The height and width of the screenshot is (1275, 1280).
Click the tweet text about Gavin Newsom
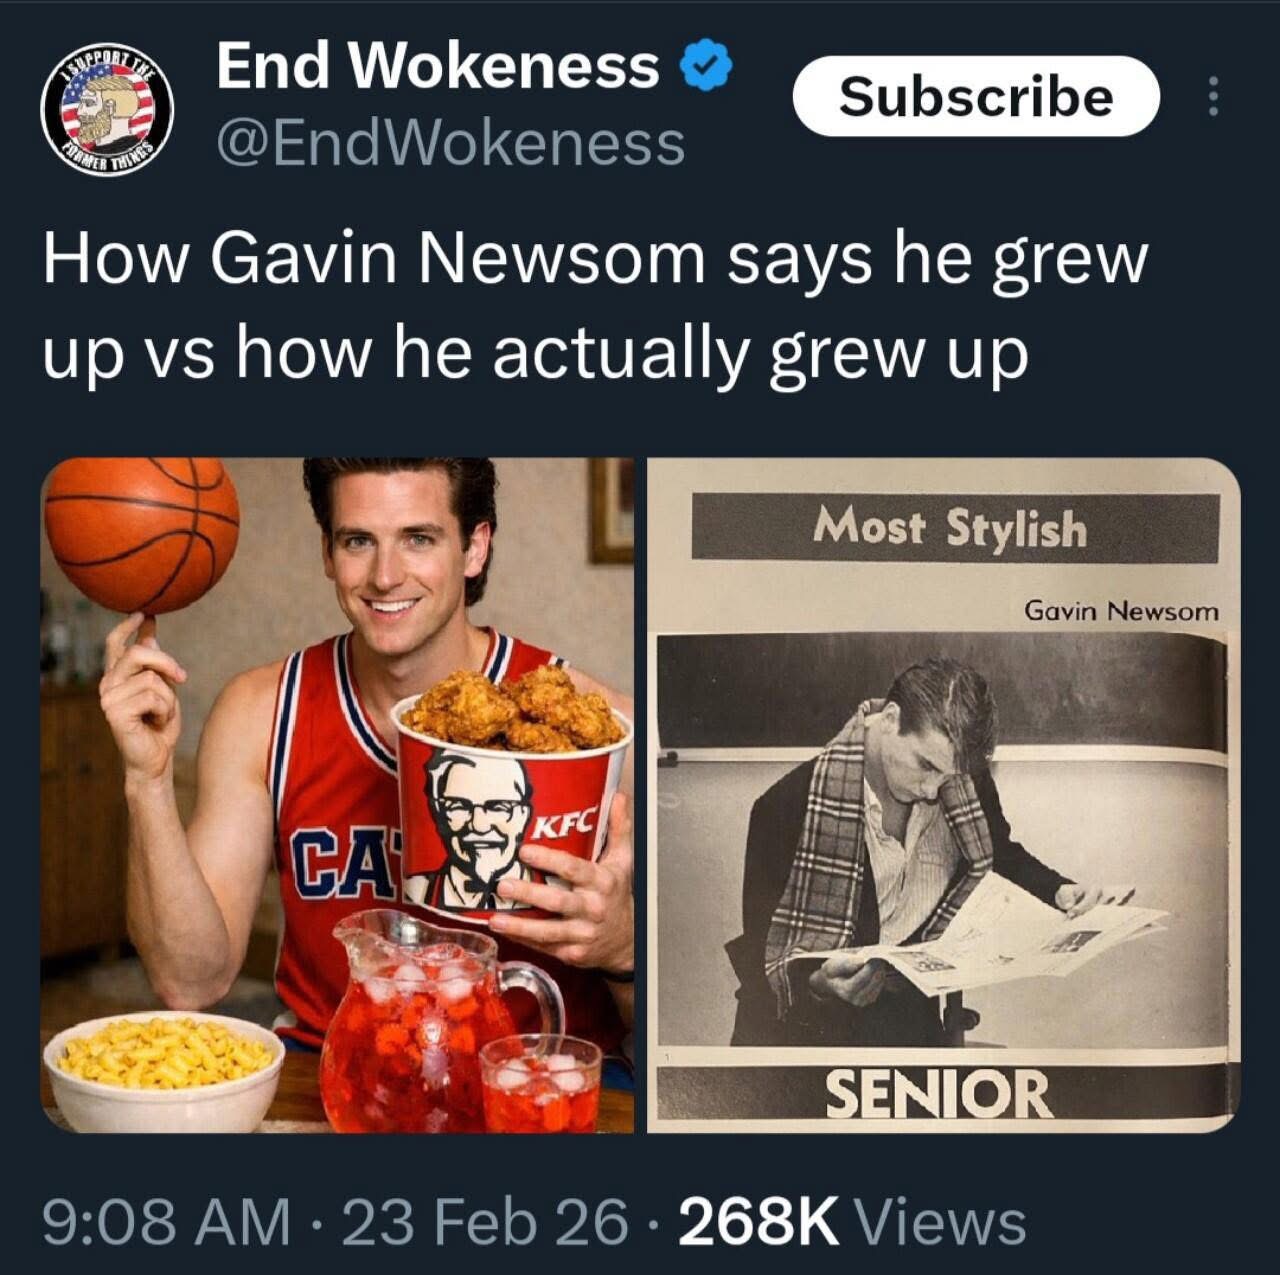[x=595, y=307]
